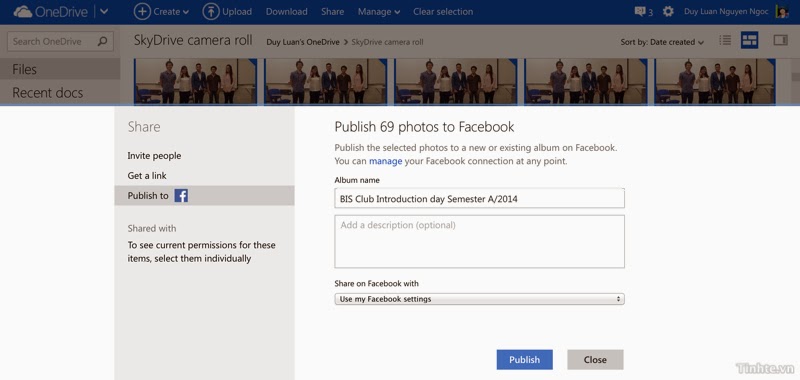
Task: Open the manage Facebook connection link
Action: (x=386, y=161)
